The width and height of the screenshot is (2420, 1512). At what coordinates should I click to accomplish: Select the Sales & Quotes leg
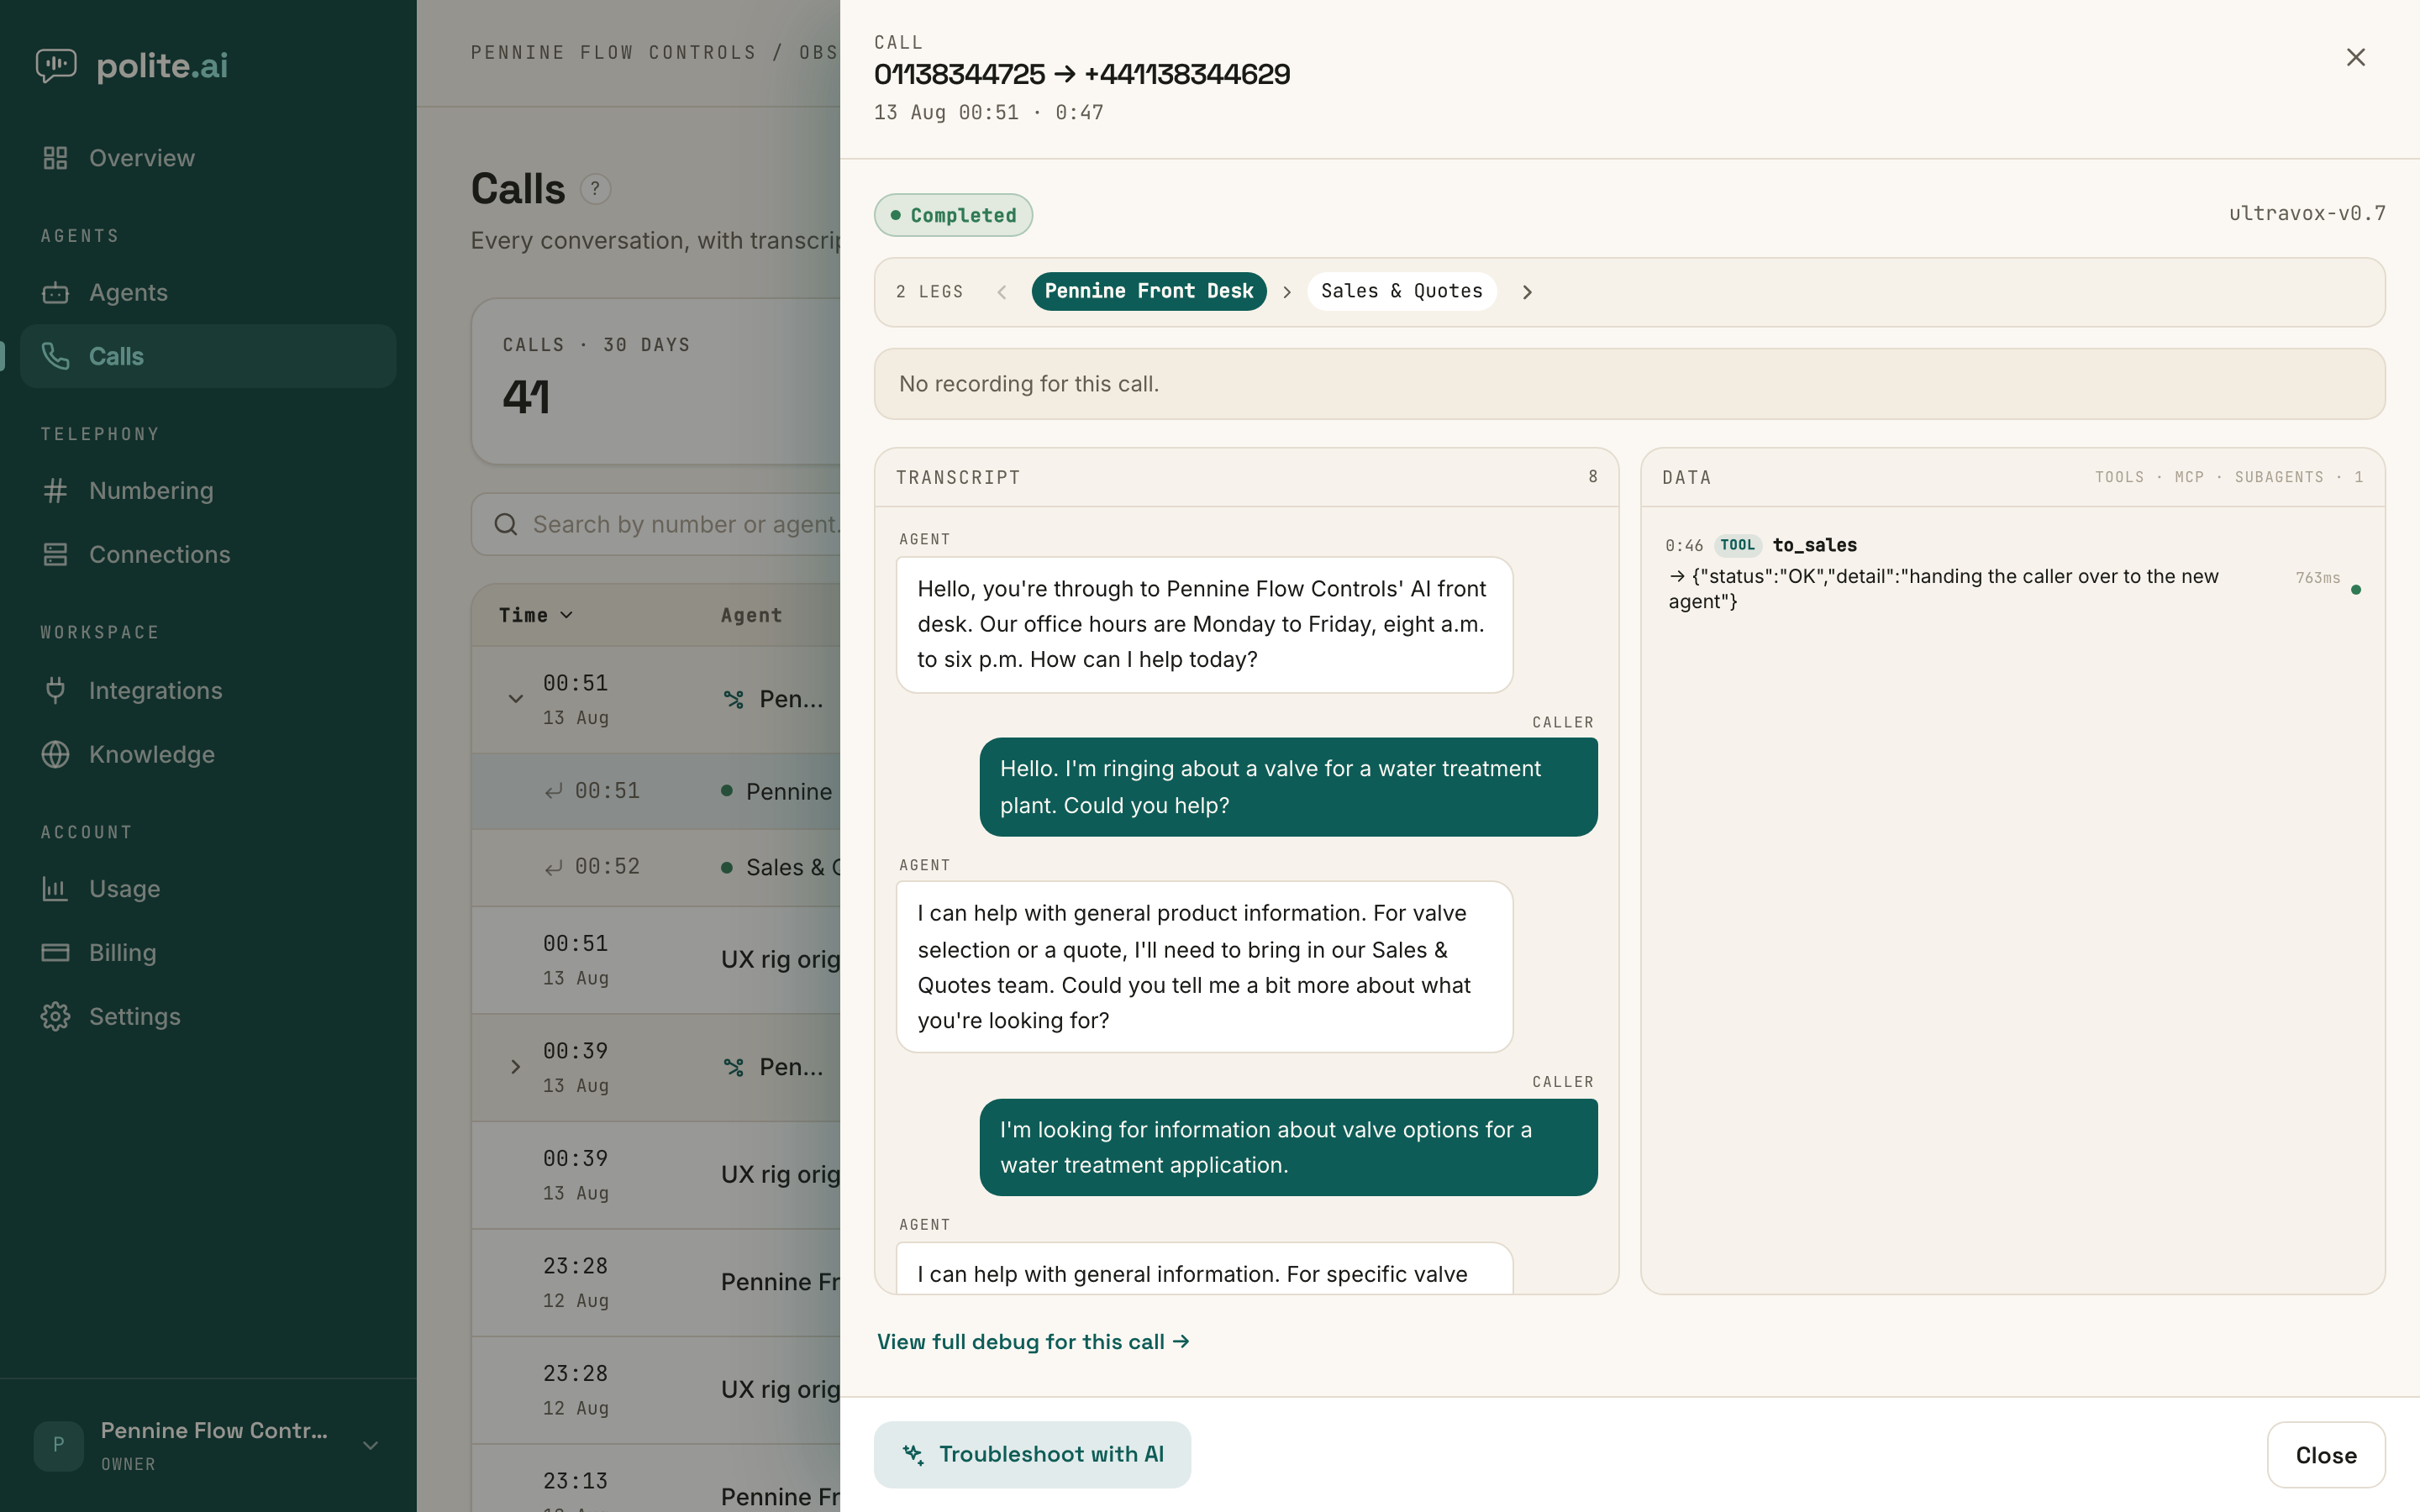[1401, 291]
